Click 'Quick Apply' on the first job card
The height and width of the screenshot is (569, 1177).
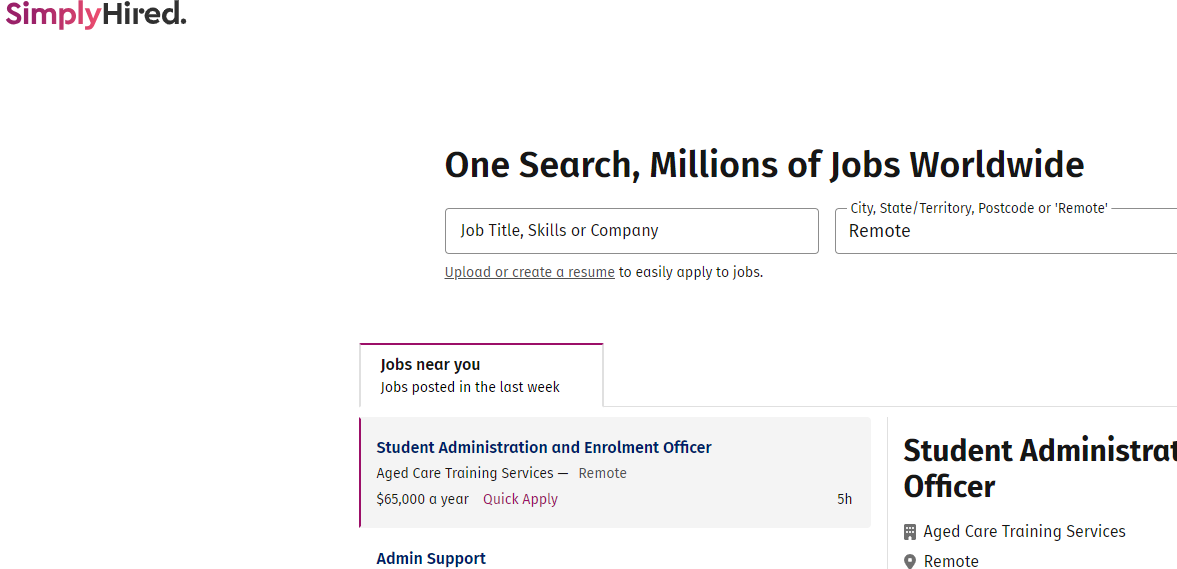(x=520, y=499)
